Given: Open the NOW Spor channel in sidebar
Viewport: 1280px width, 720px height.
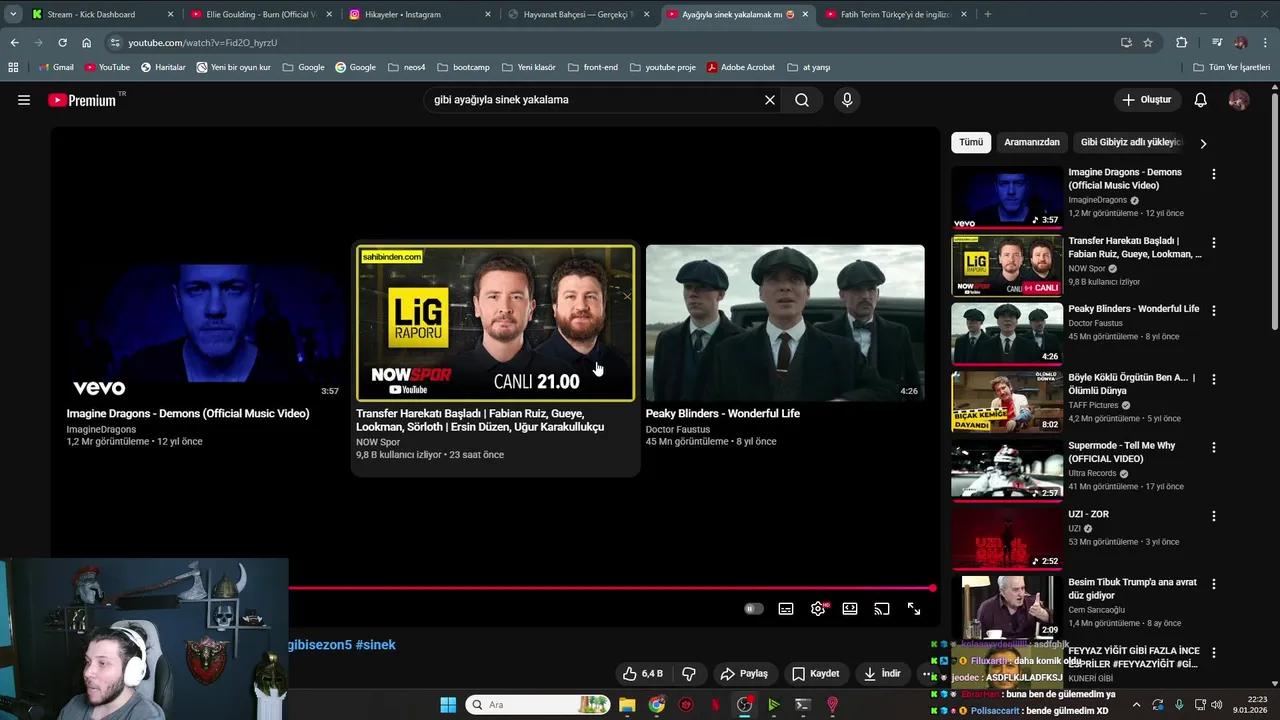Looking at the screenshot, I should point(1087,268).
